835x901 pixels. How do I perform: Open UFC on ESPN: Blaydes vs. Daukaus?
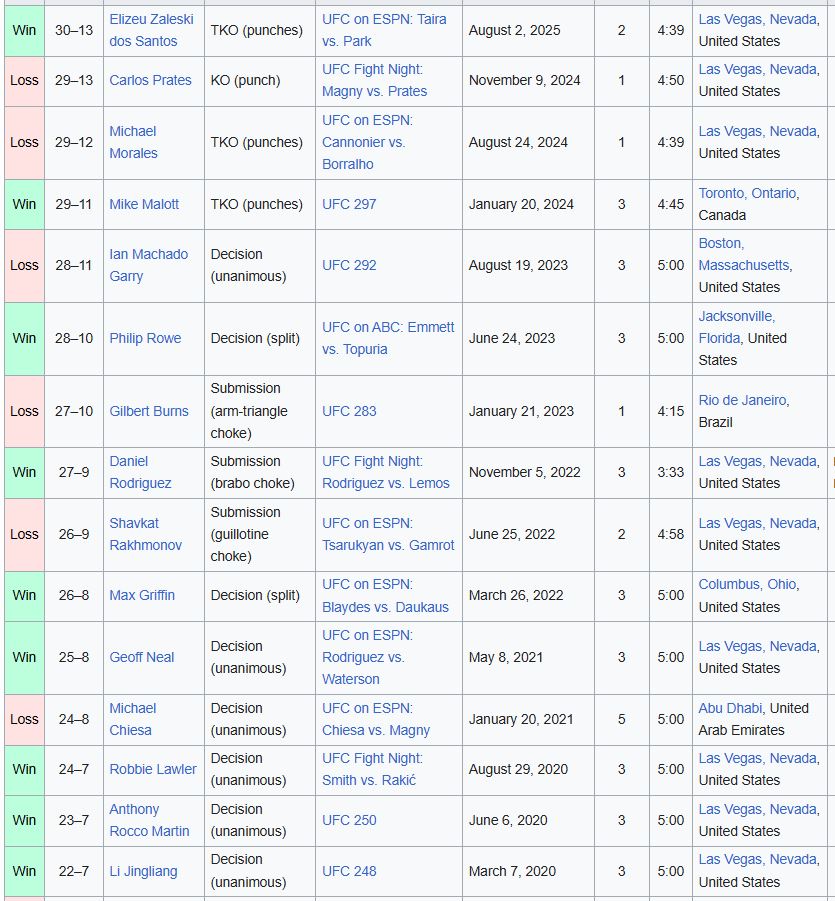tap(385, 595)
